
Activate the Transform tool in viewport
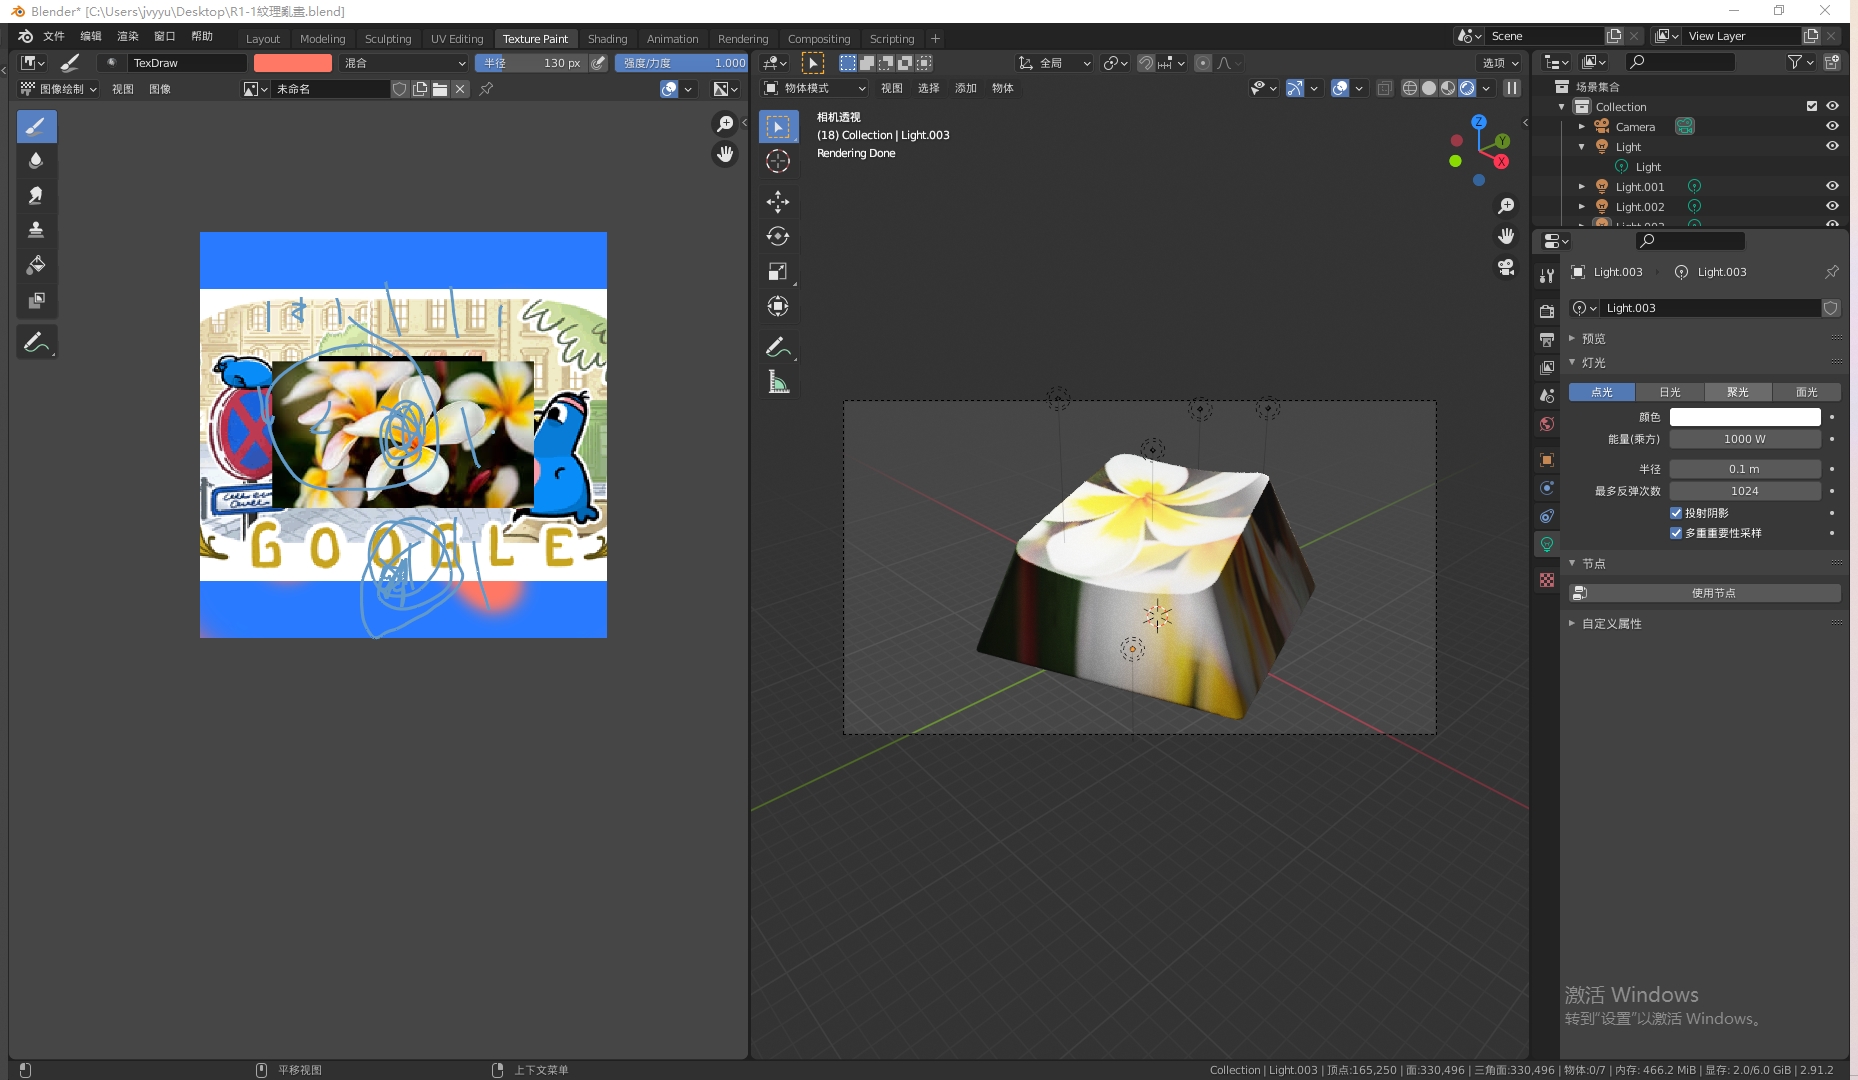778,307
